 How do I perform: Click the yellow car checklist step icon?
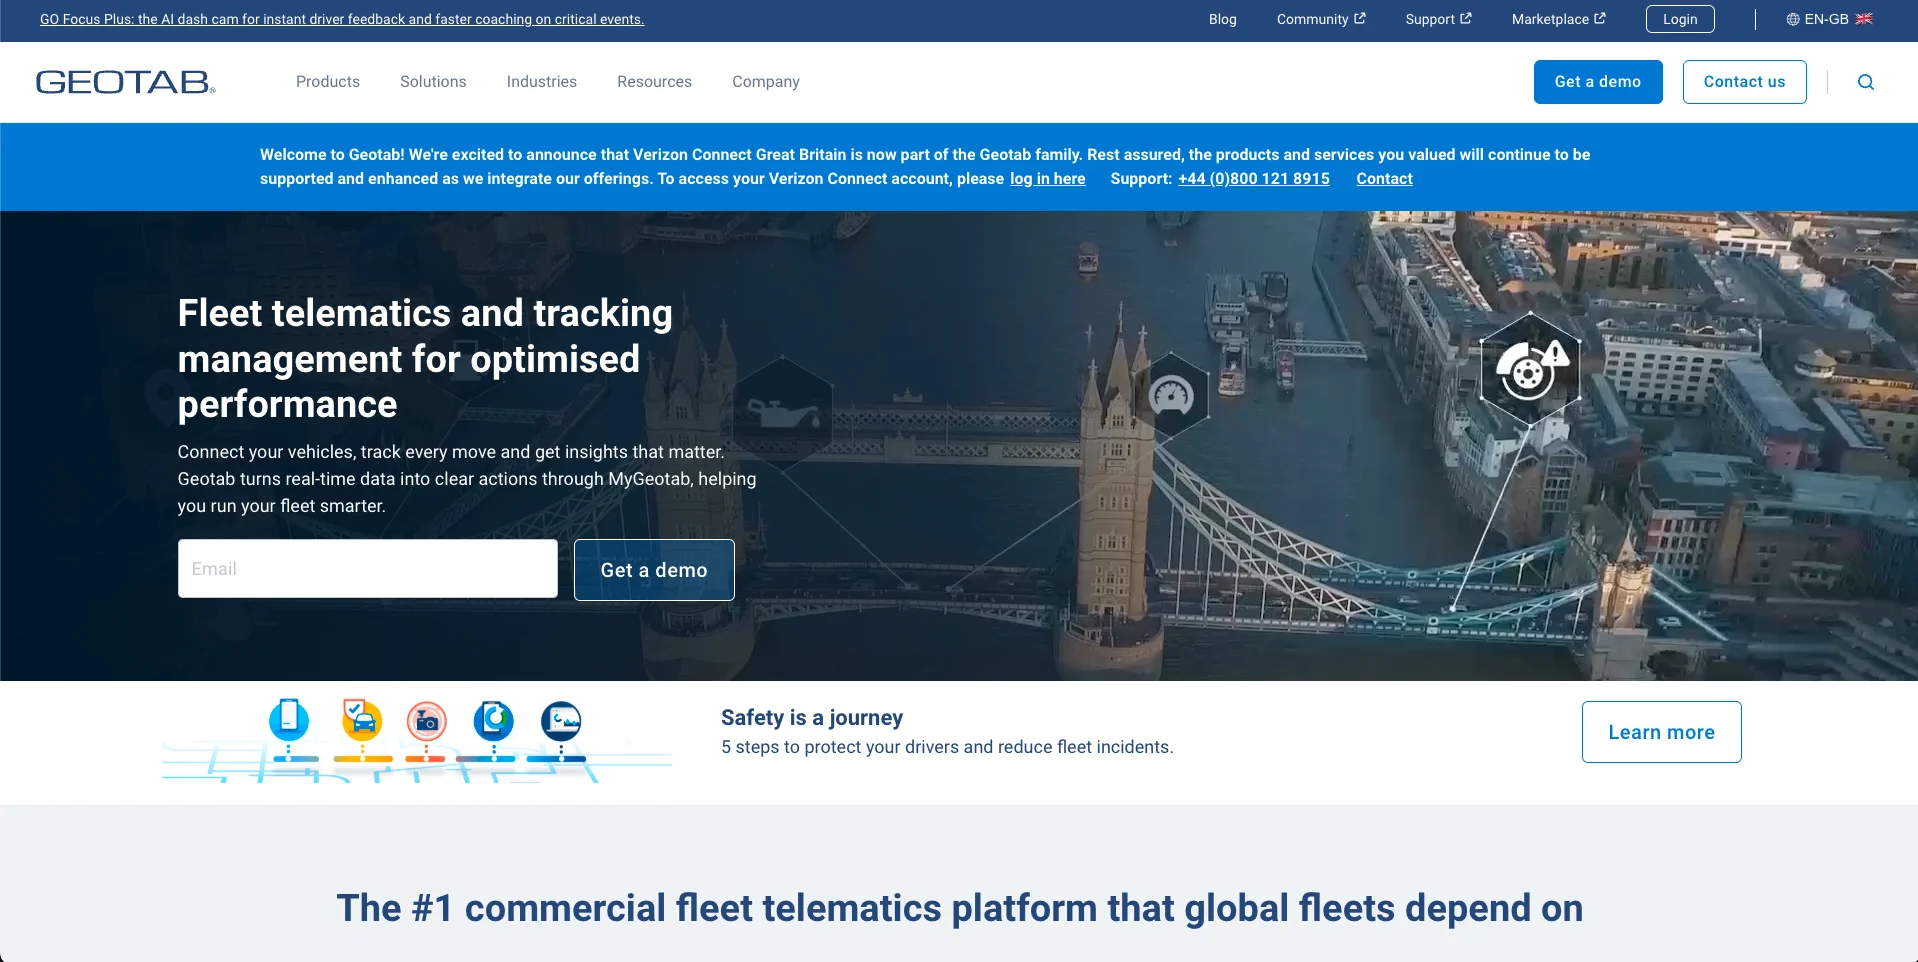tap(362, 719)
